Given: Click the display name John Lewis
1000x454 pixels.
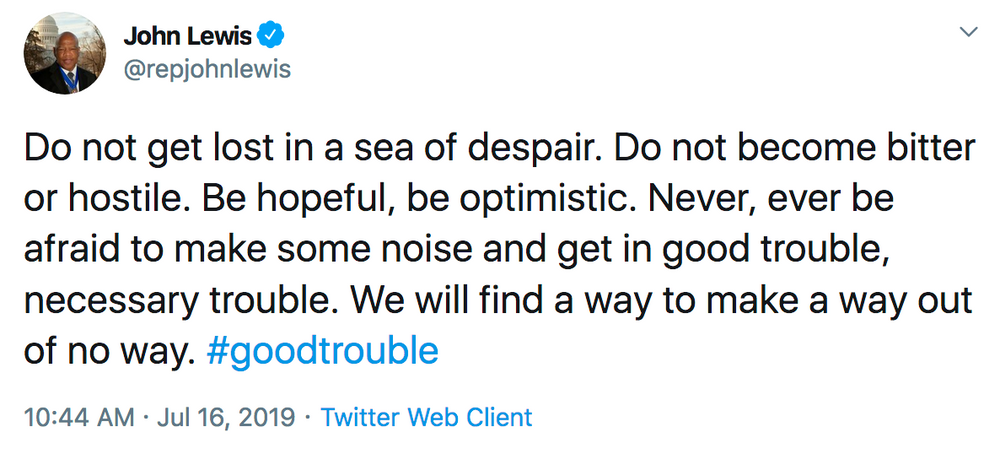Looking at the screenshot, I should [185, 36].
